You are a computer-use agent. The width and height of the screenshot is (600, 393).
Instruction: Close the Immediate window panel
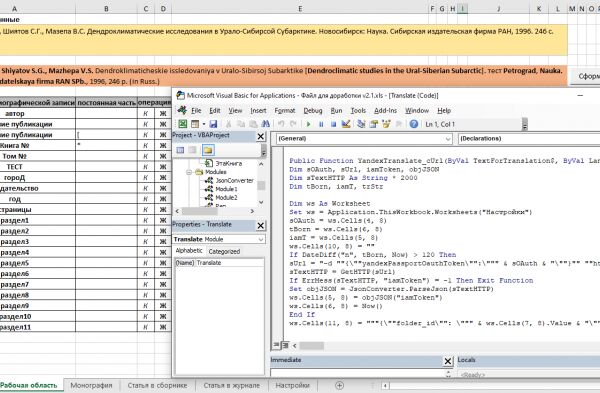tap(448, 360)
